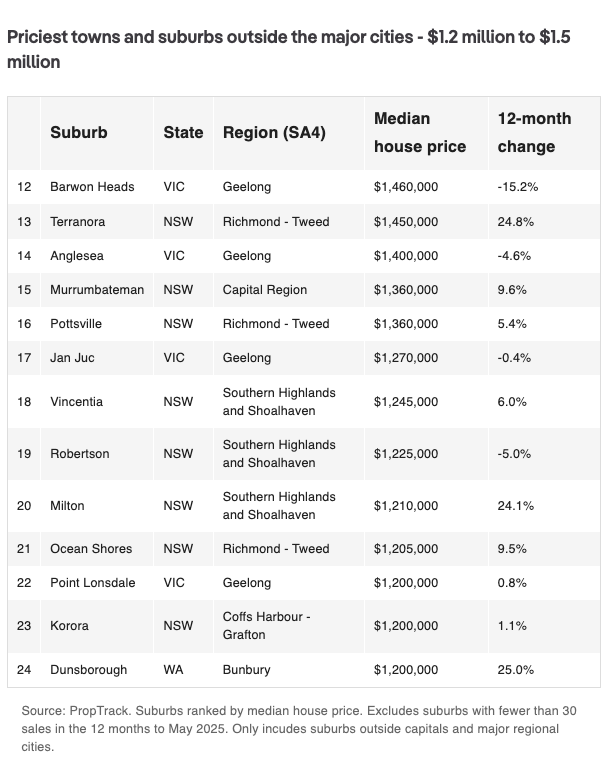This screenshot has width=612, height=763.
Task: Click the table title heading text
Action: point(288,49)
